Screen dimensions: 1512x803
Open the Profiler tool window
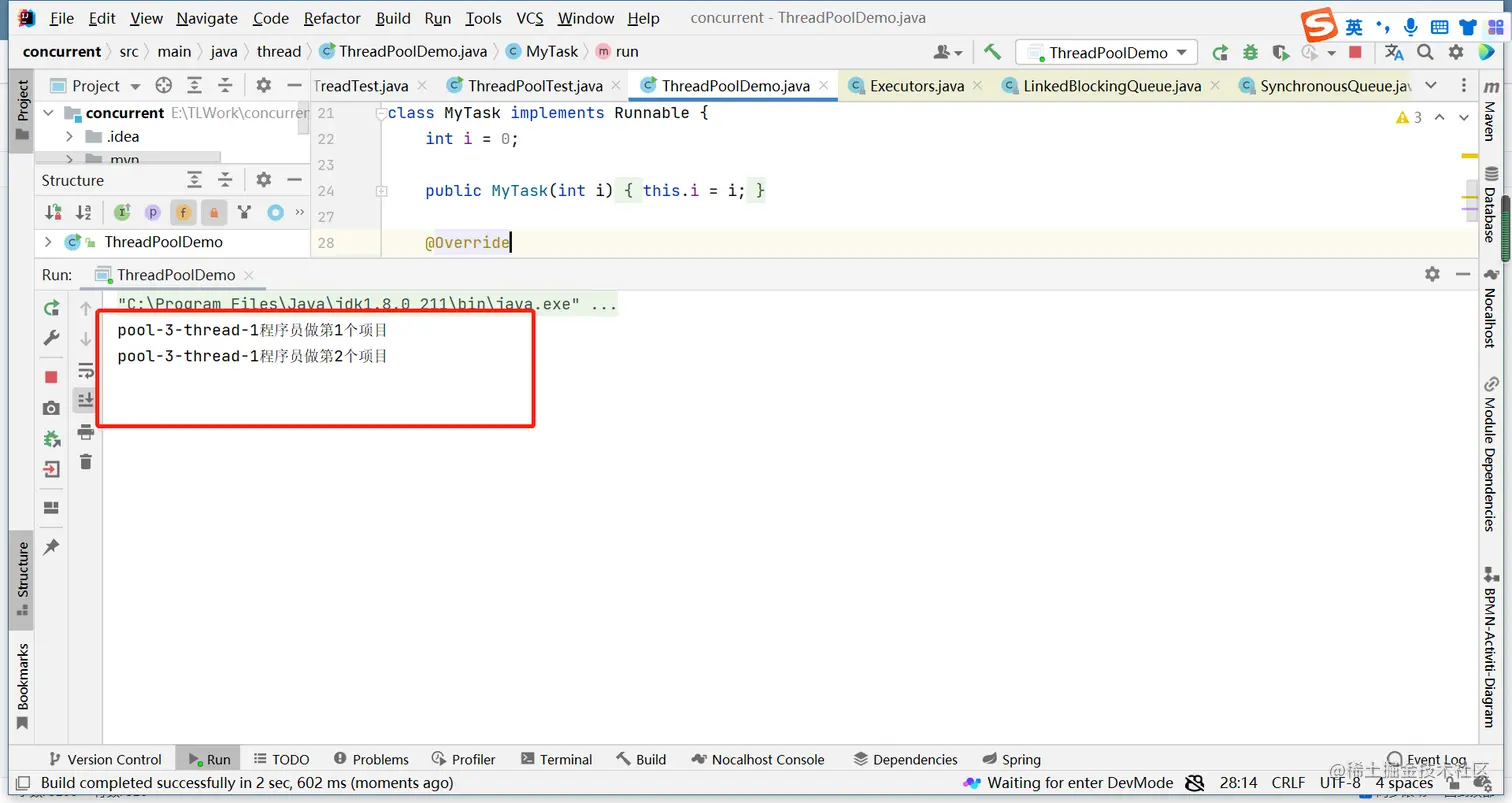(463, 759)
